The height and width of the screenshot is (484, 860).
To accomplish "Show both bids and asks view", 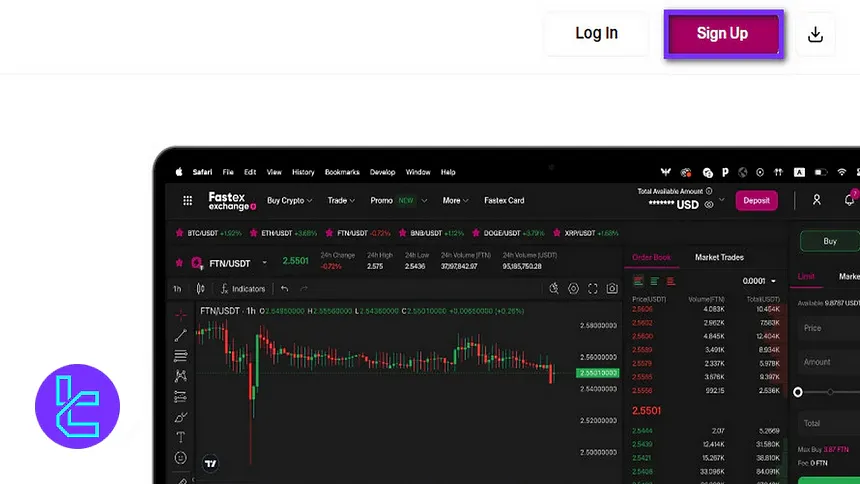I will (638, 281).
